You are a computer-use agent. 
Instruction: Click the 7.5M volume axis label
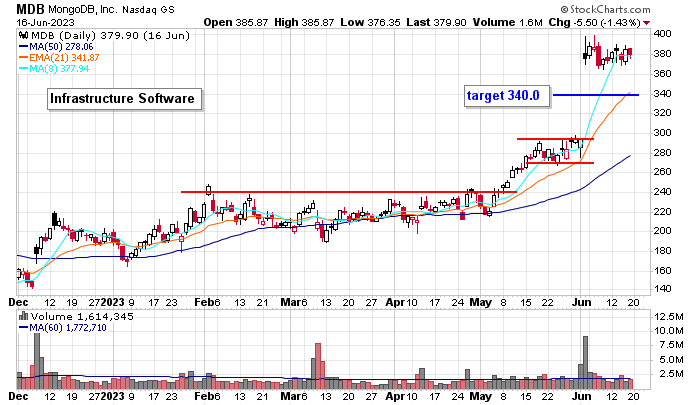coord(669,345)
